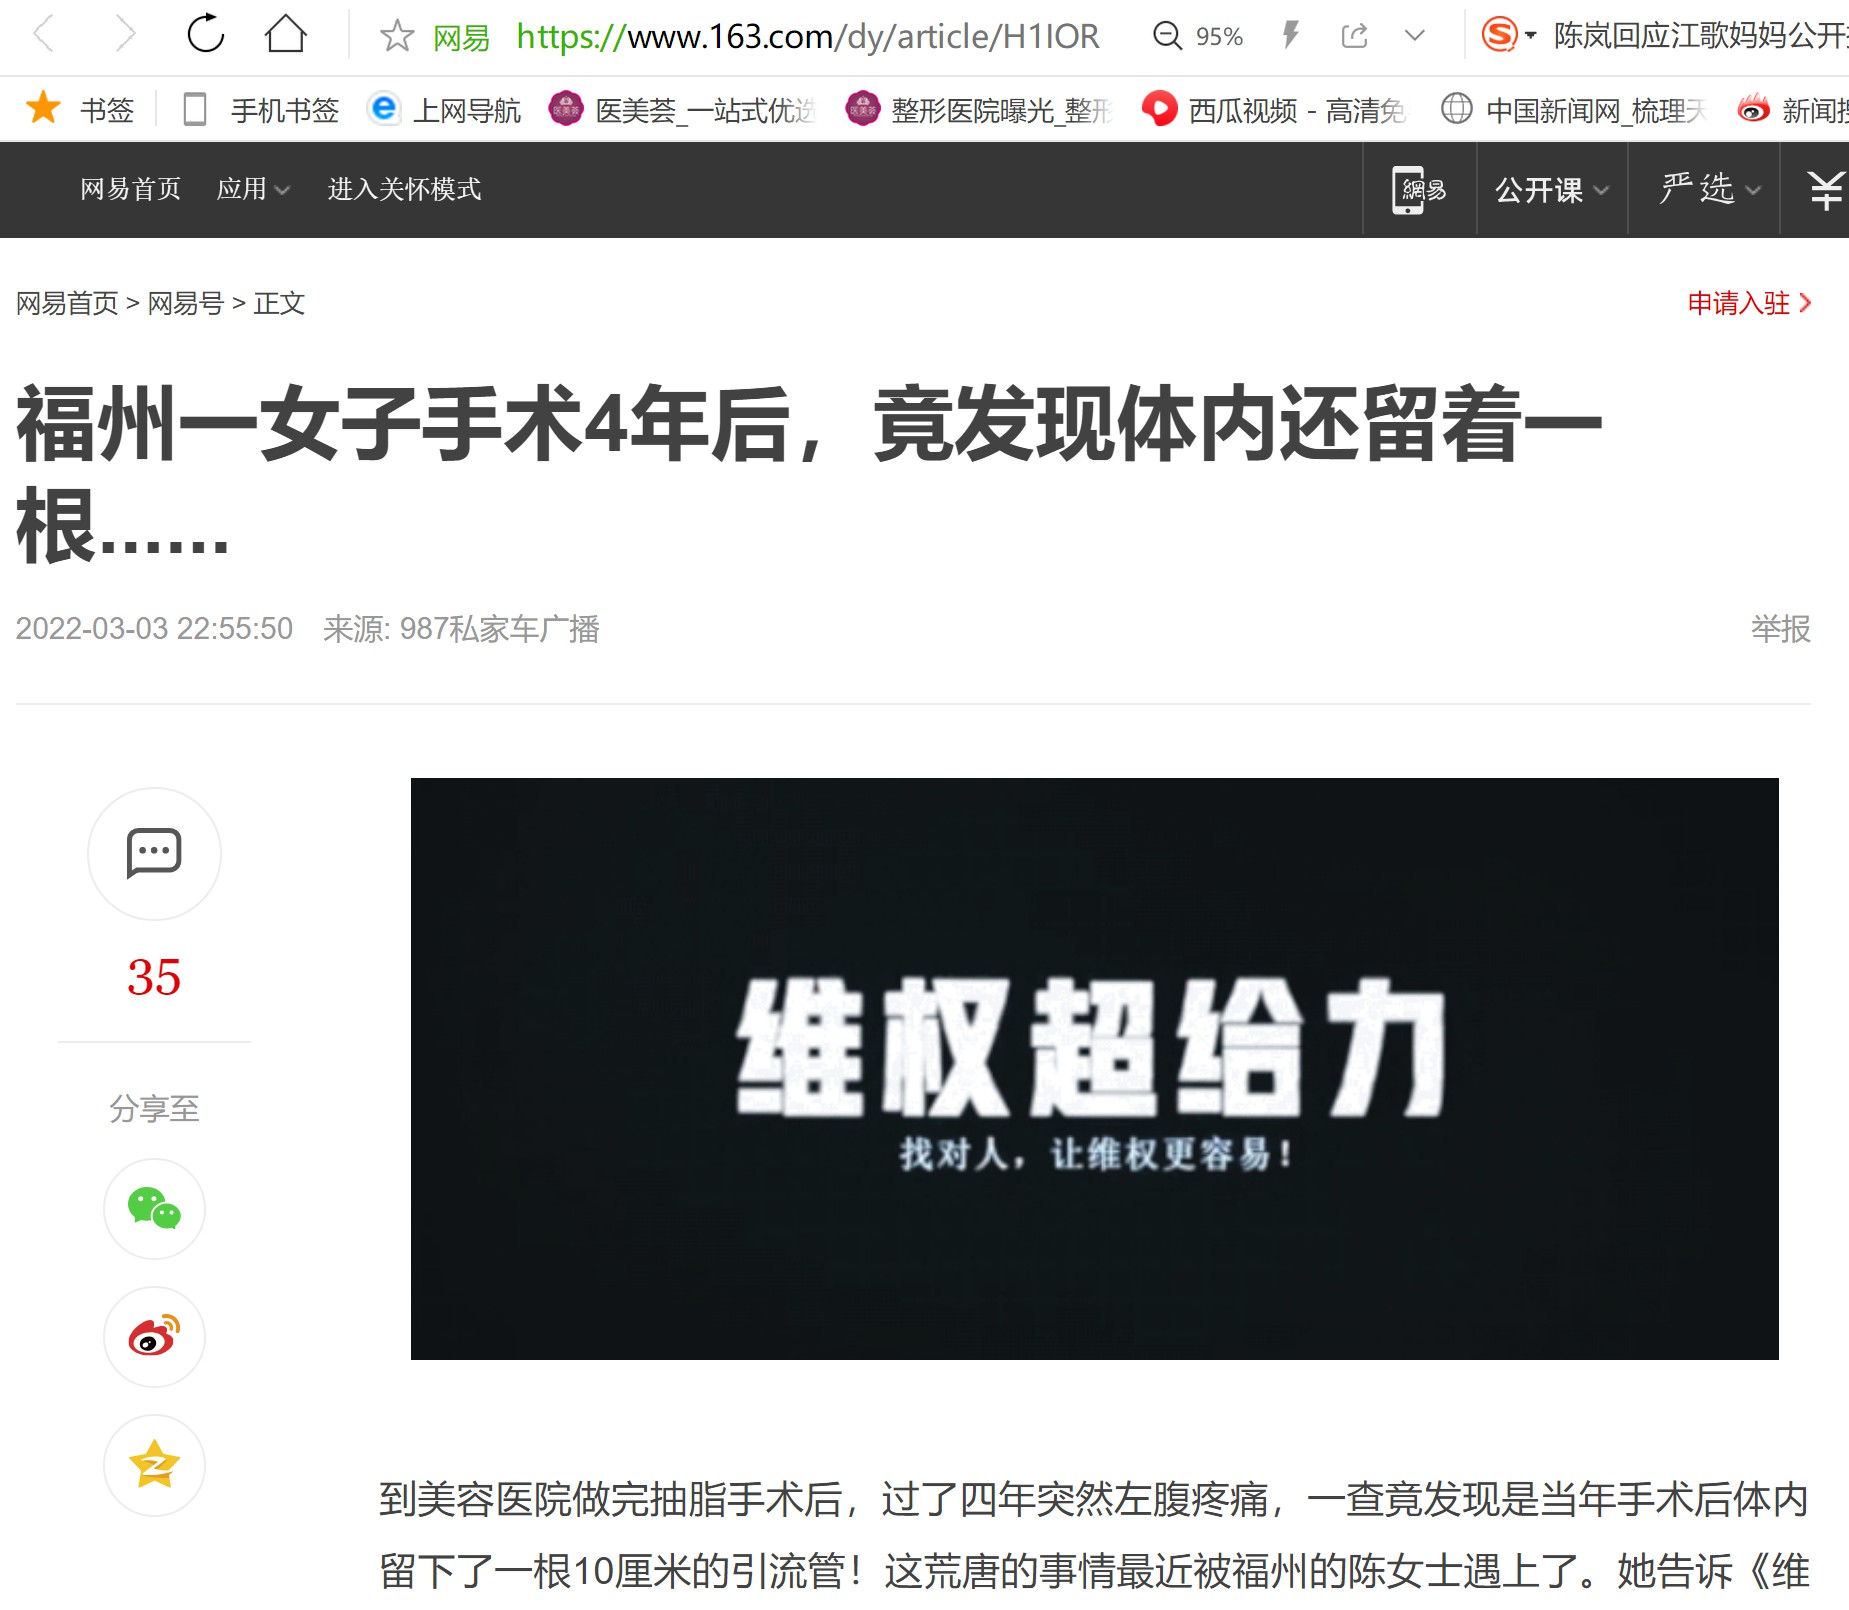Screen dimensions: 1849x1610
Task: Open the 整形医院曝光 bookmark
Action: click(x=978, y=109)
